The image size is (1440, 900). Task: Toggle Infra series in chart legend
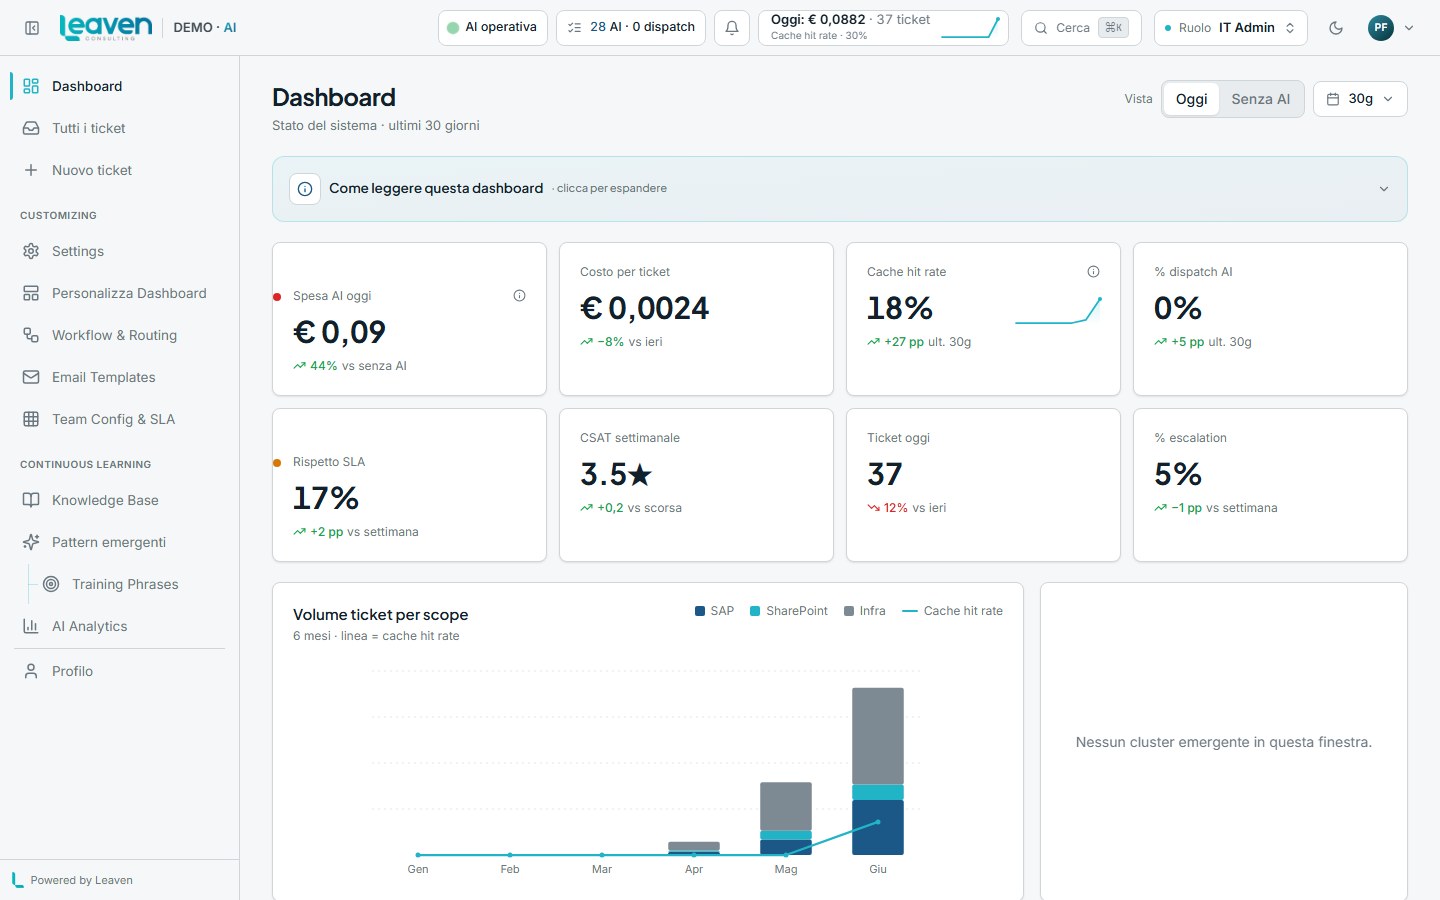[865, 611]
